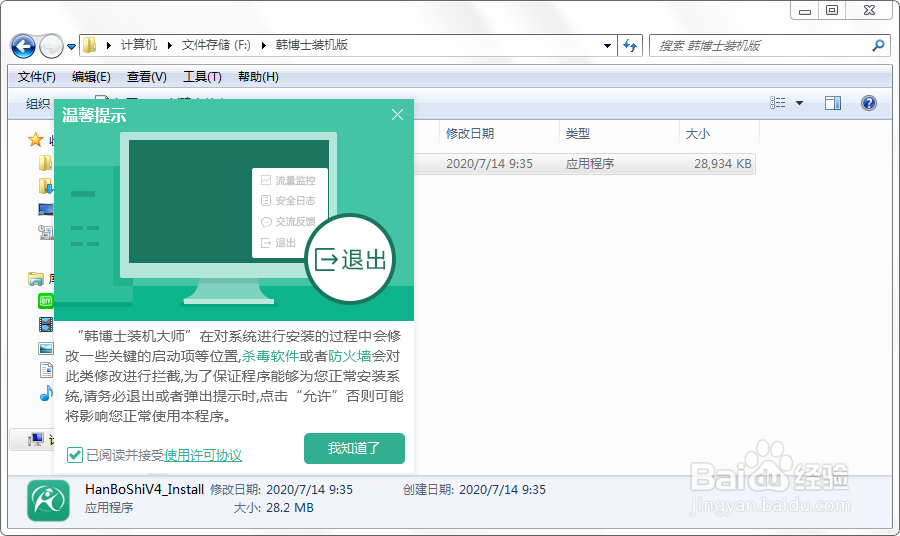Click the Libraries icon in the navigation pane
Screen dimensions: 900x536
pyautogui.click(x=36, y=279)
